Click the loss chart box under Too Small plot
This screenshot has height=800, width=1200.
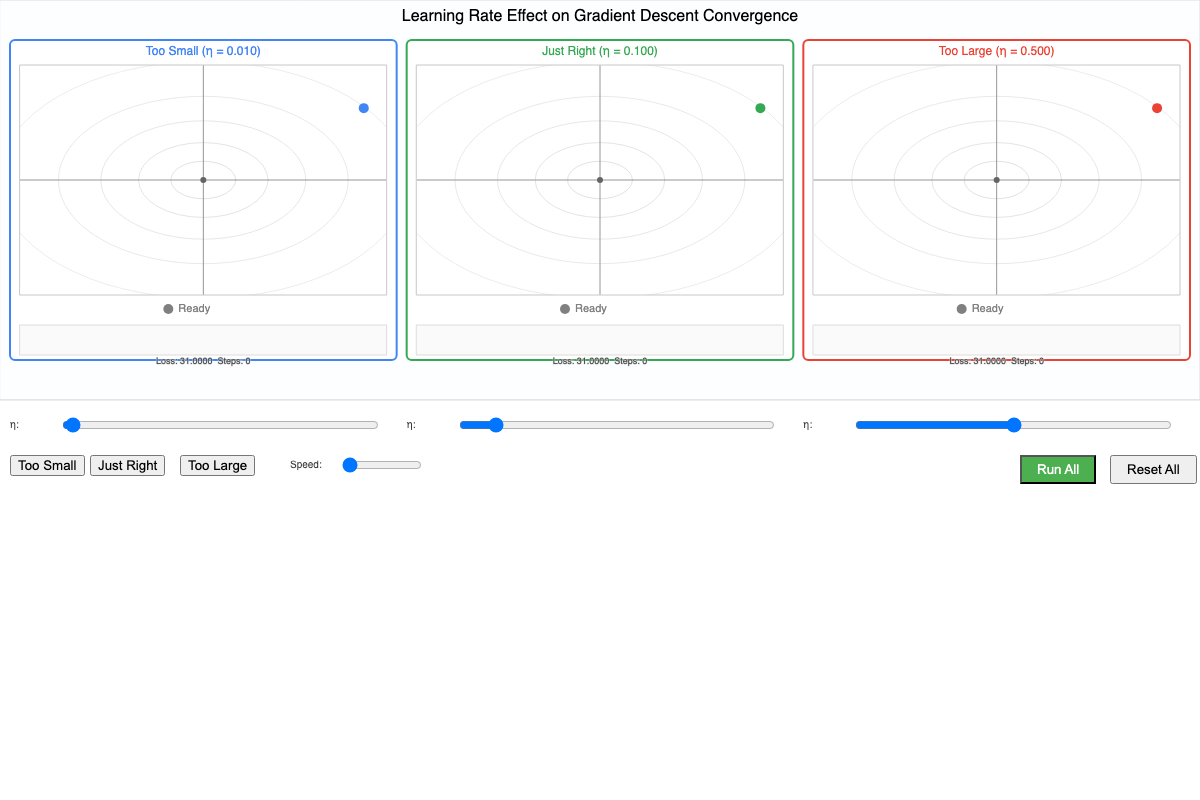tap(203, 340)
